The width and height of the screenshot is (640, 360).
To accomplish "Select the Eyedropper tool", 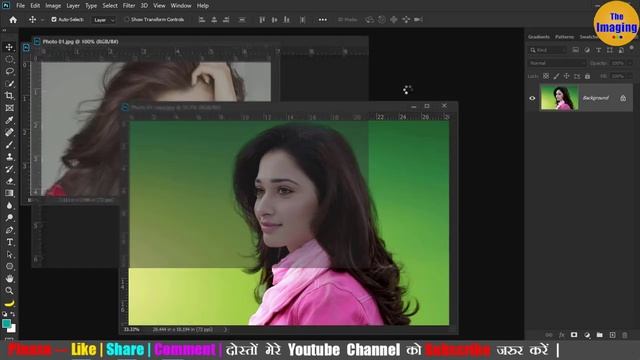I will click(x=9, y=120).
